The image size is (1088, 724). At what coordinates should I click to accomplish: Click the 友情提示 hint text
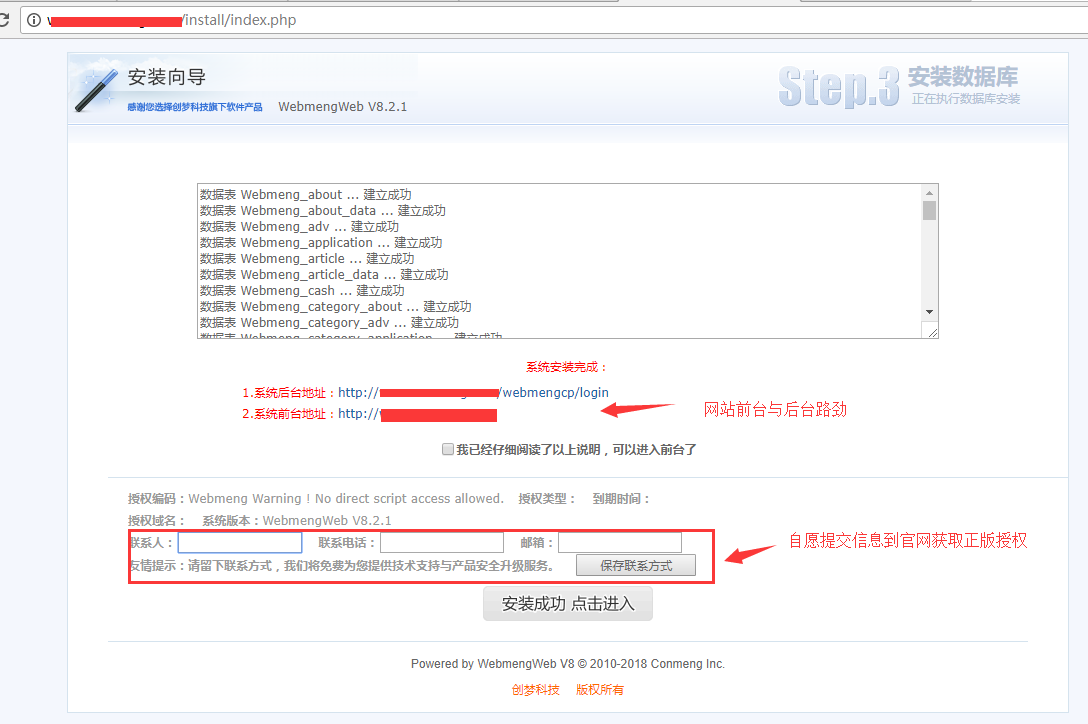coord(341,566)
